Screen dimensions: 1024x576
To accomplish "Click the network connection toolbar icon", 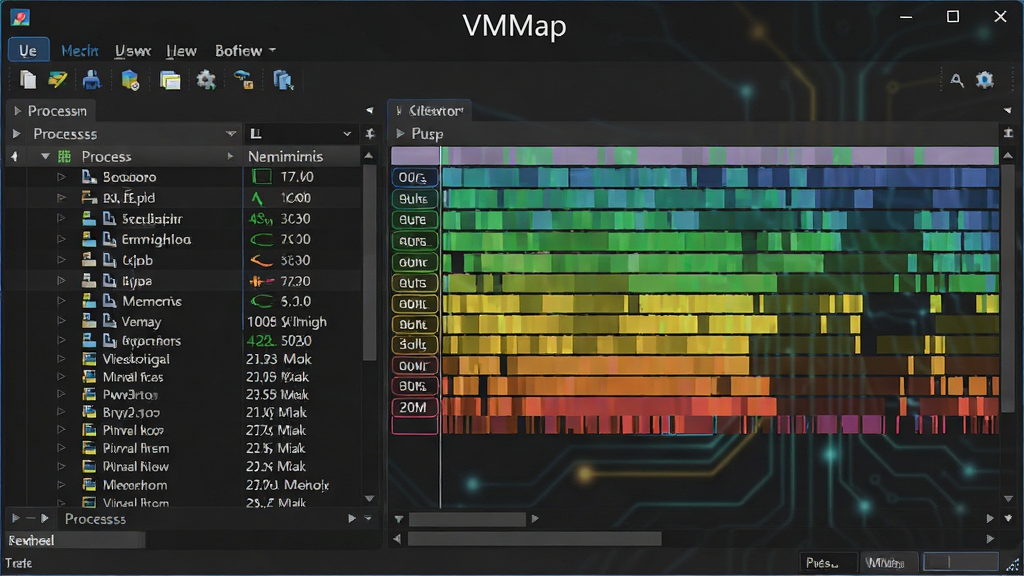I will [x=244, y=80].
